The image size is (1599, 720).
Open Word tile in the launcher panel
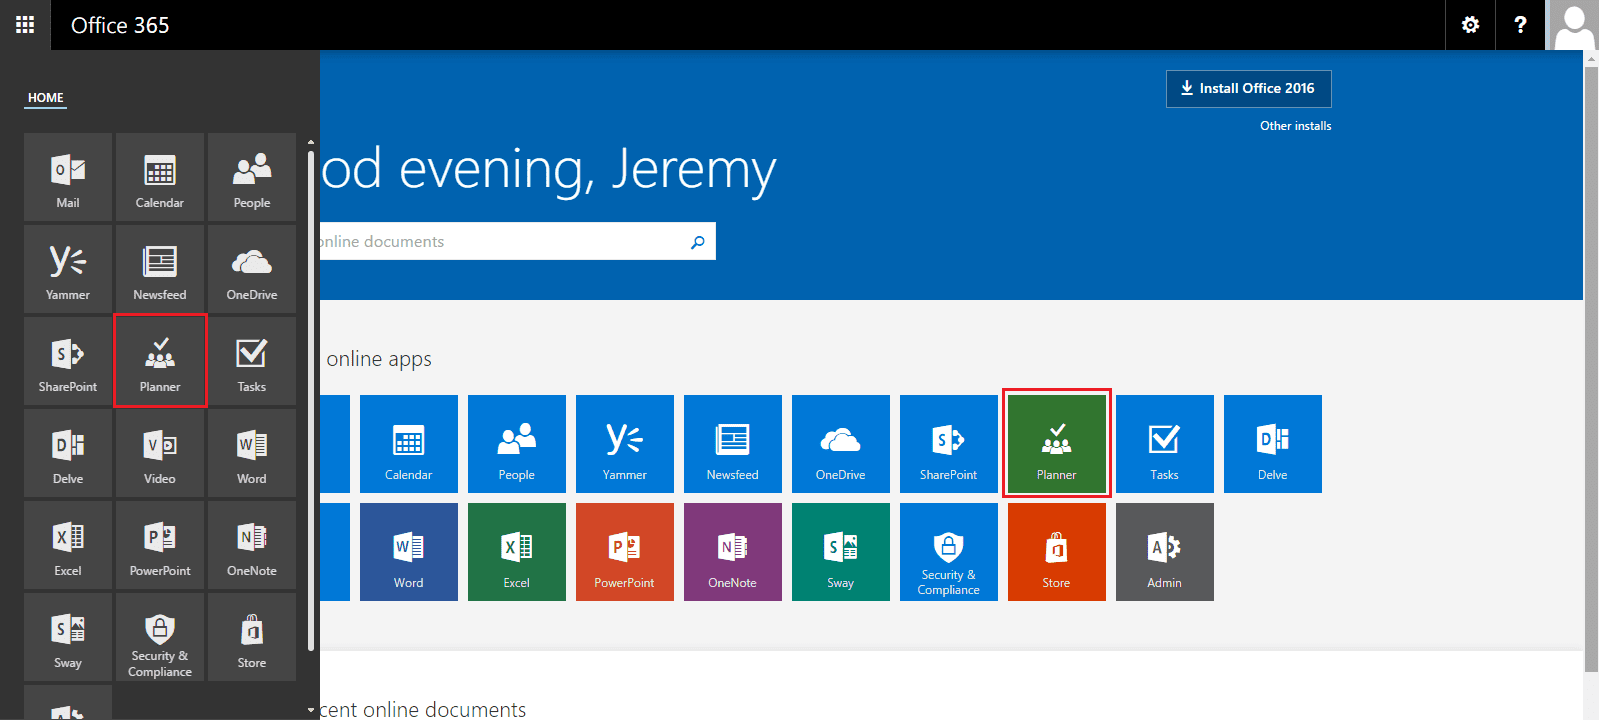click(252, 453)
